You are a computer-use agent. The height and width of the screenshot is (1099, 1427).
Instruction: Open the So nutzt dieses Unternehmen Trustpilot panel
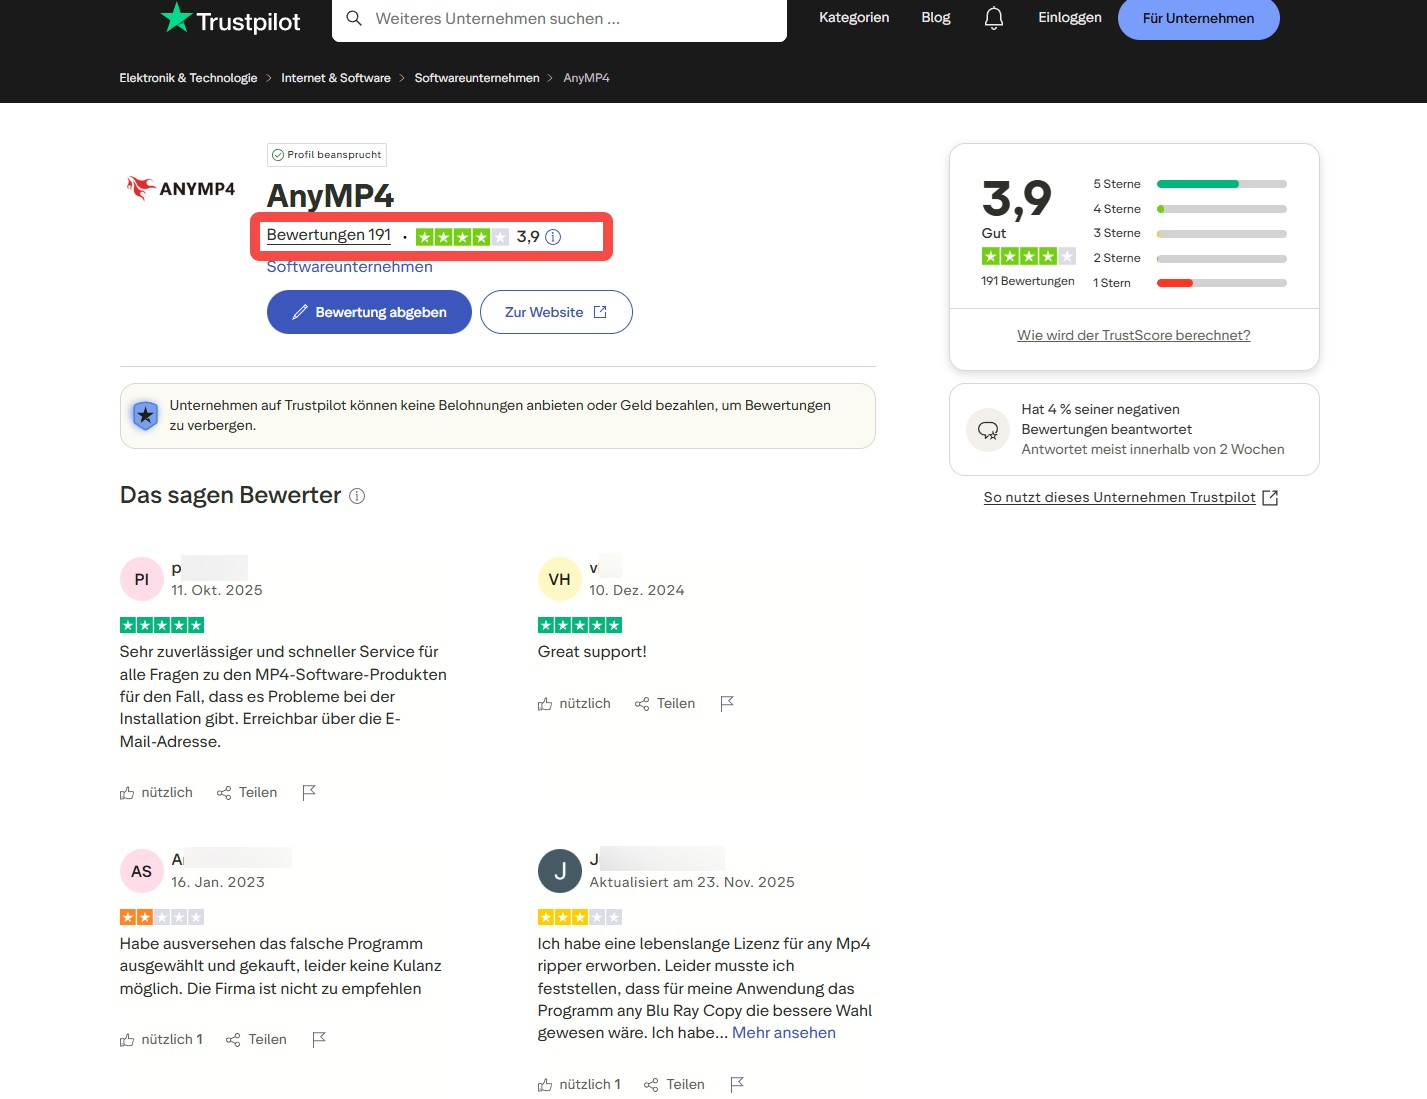[1119, 497]
